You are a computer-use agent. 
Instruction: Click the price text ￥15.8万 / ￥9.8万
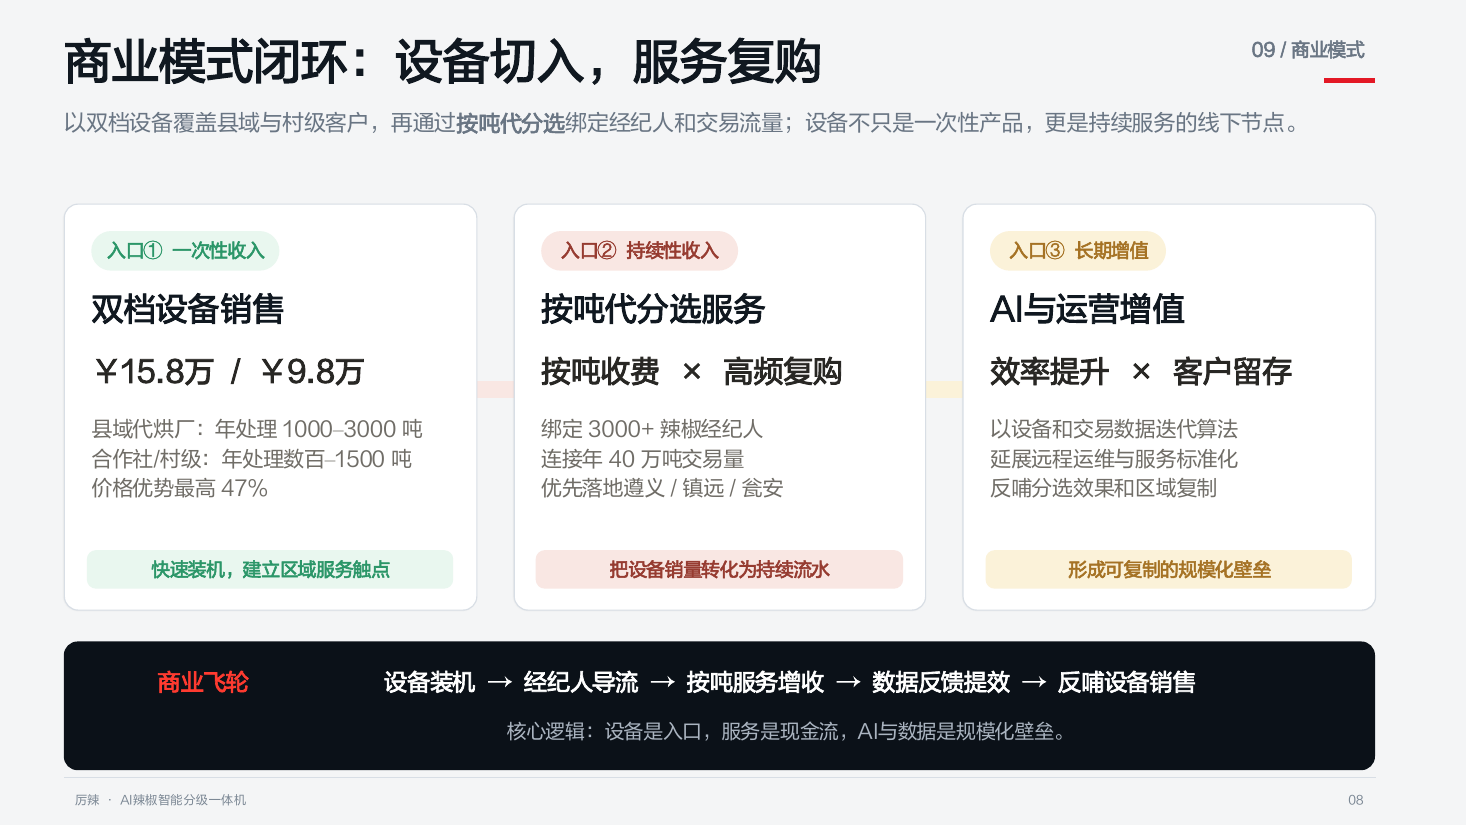pyautogui.click(x=228, y=372)
